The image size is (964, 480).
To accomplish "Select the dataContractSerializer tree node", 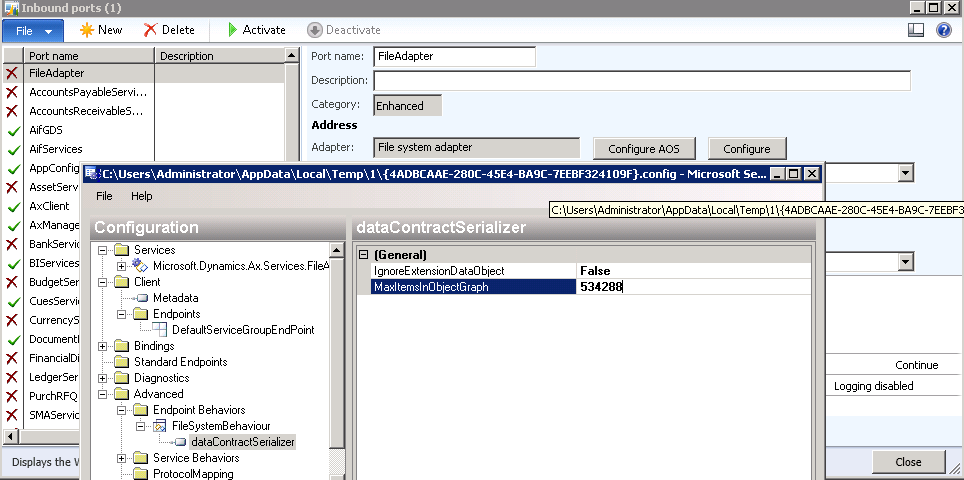I will [x=242, y=442].
